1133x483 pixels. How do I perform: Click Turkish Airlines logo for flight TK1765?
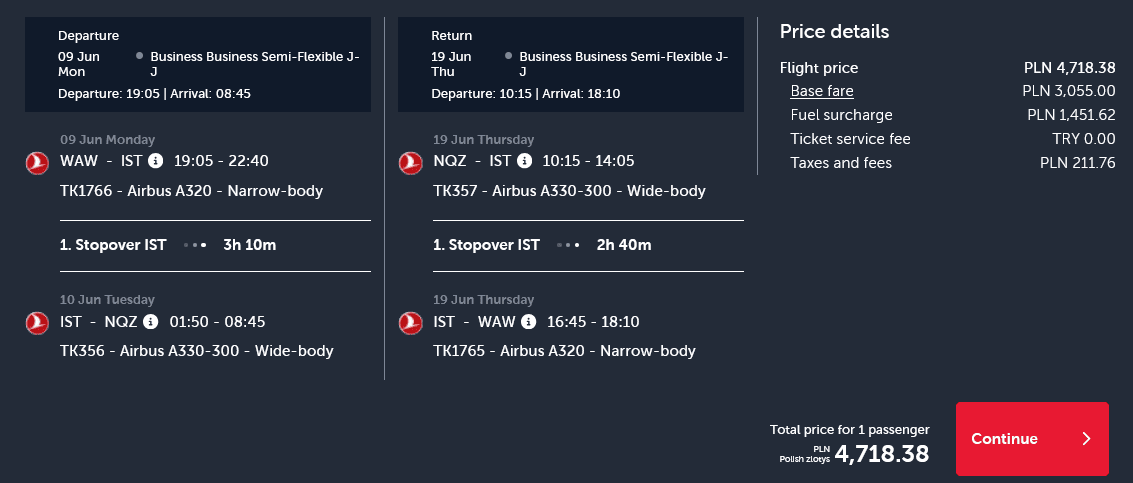pyautogui.click(x=410, y=323)
